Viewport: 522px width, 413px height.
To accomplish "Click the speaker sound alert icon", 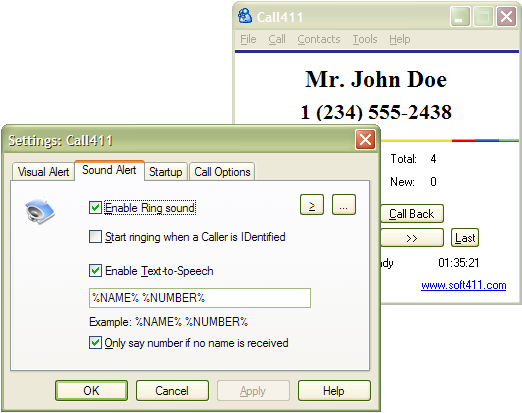I will [x=40, y=210].
